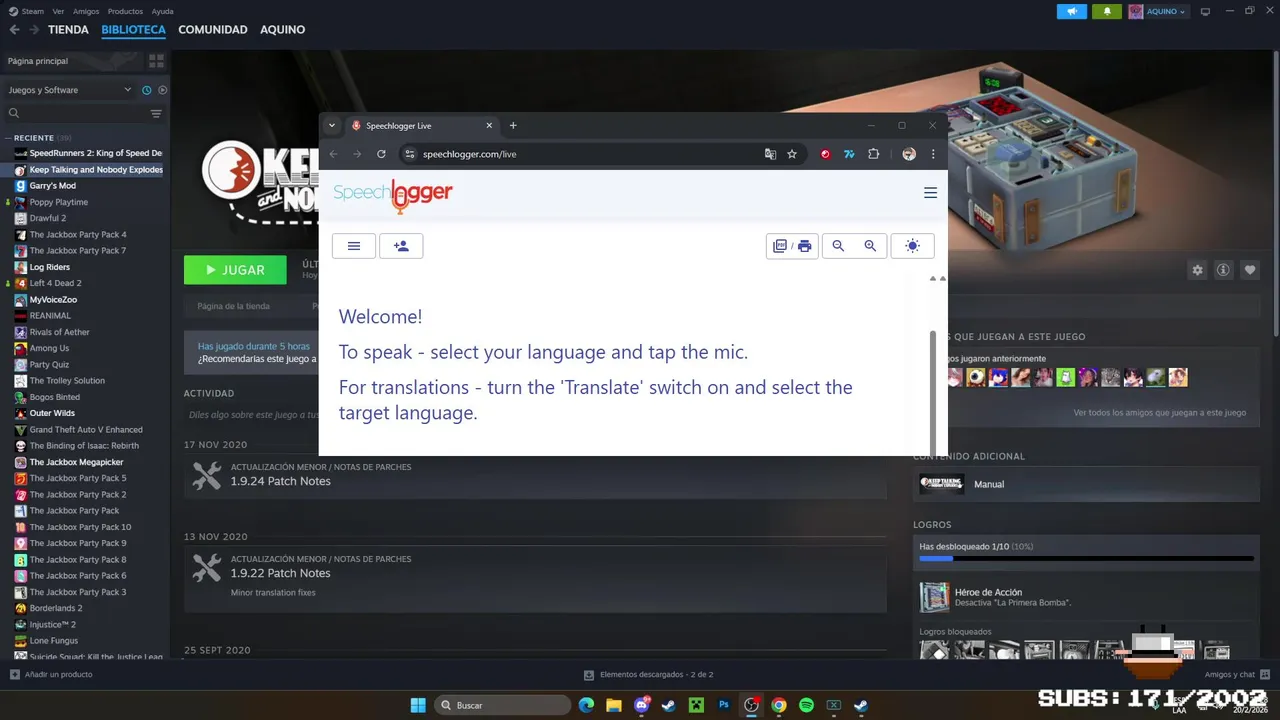Select the Speechlogger Live browser tab

(422, 126)
